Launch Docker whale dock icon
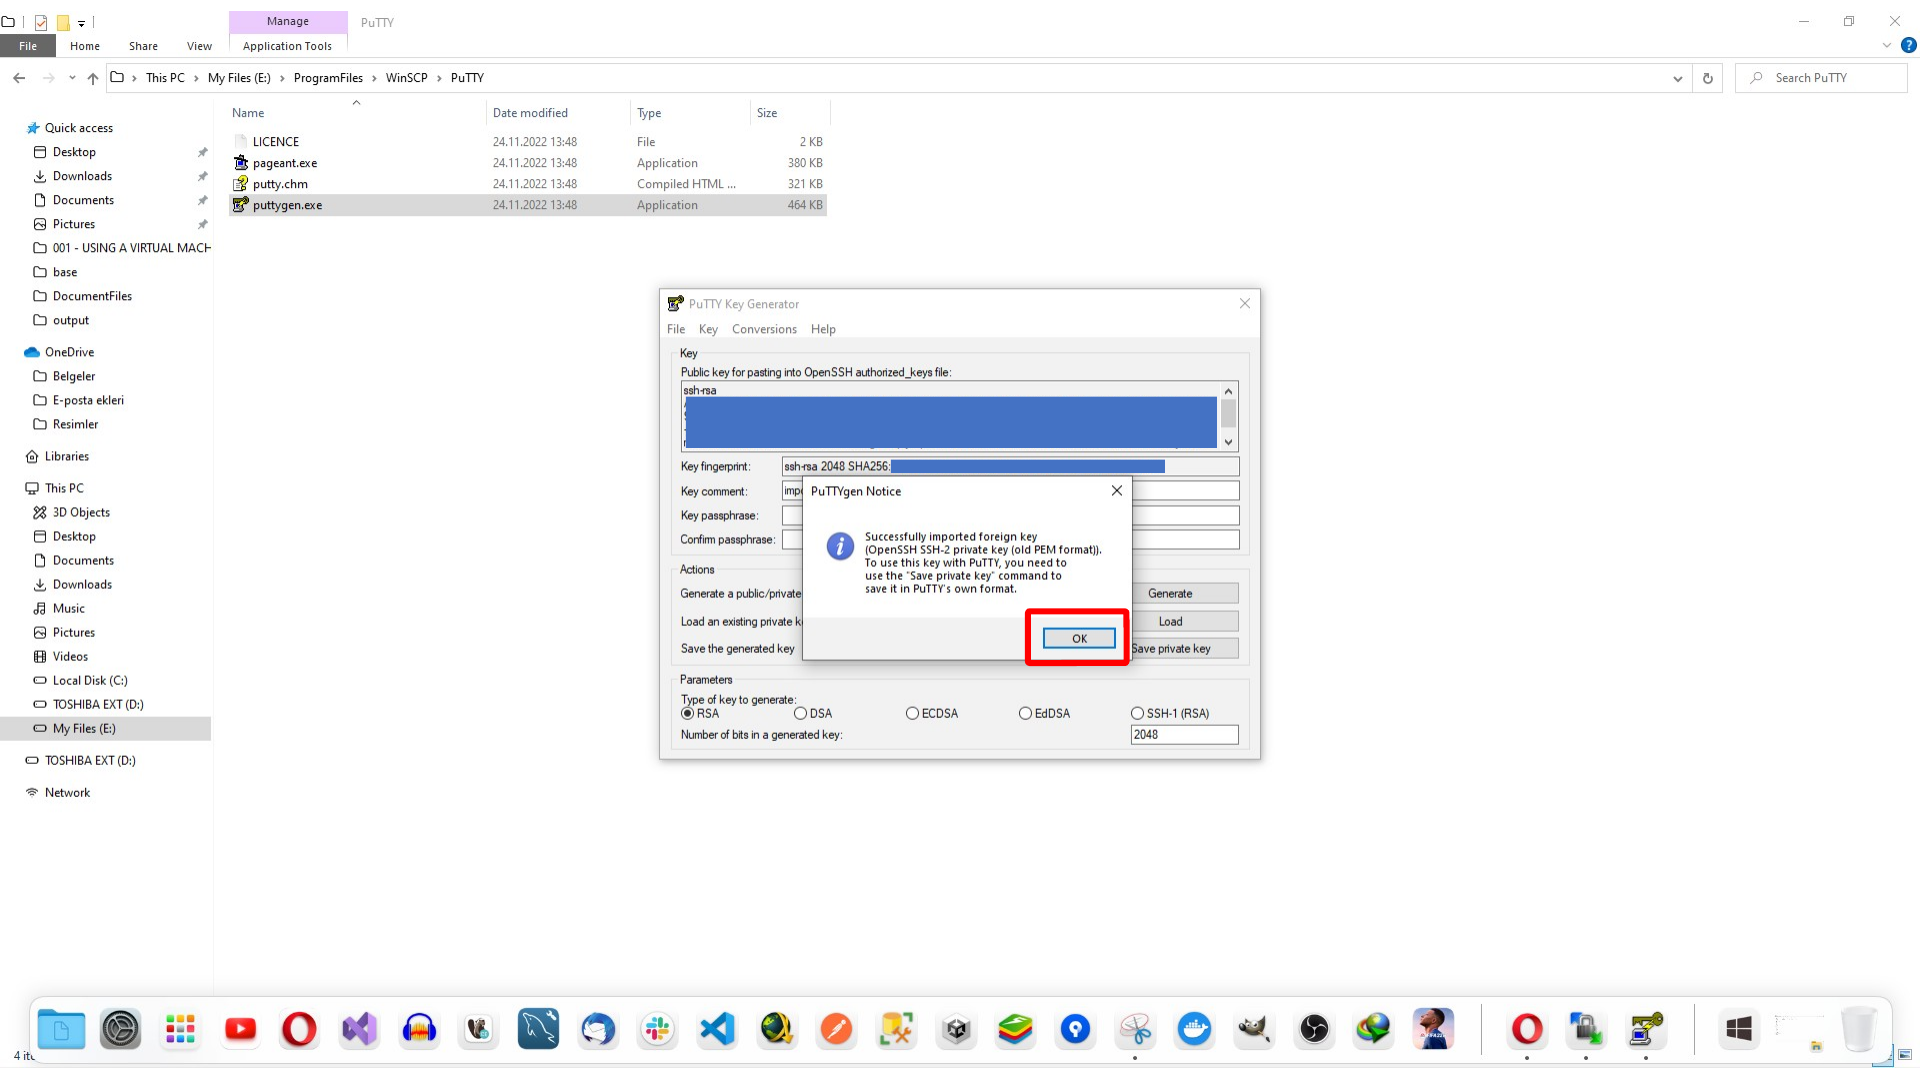 (1194, 1029)
